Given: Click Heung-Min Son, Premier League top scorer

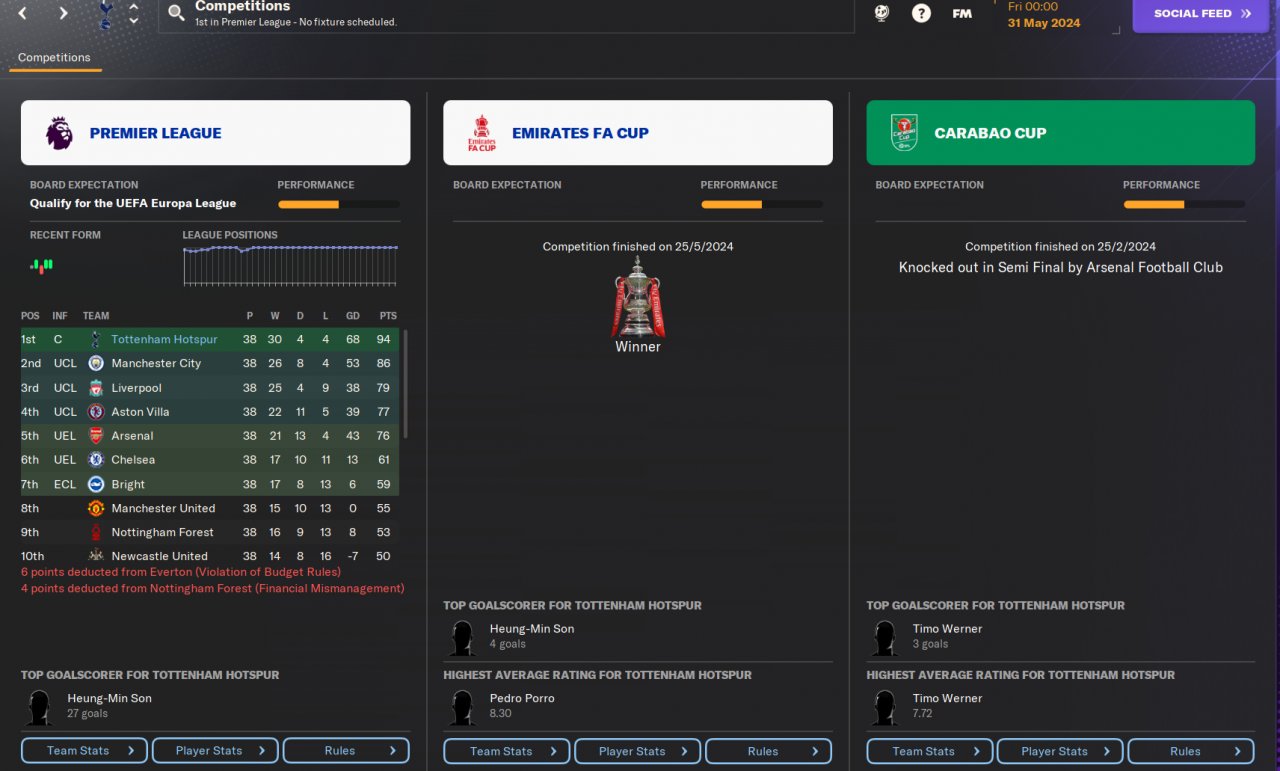Looking at the screenshot, I should click(109, 698).
